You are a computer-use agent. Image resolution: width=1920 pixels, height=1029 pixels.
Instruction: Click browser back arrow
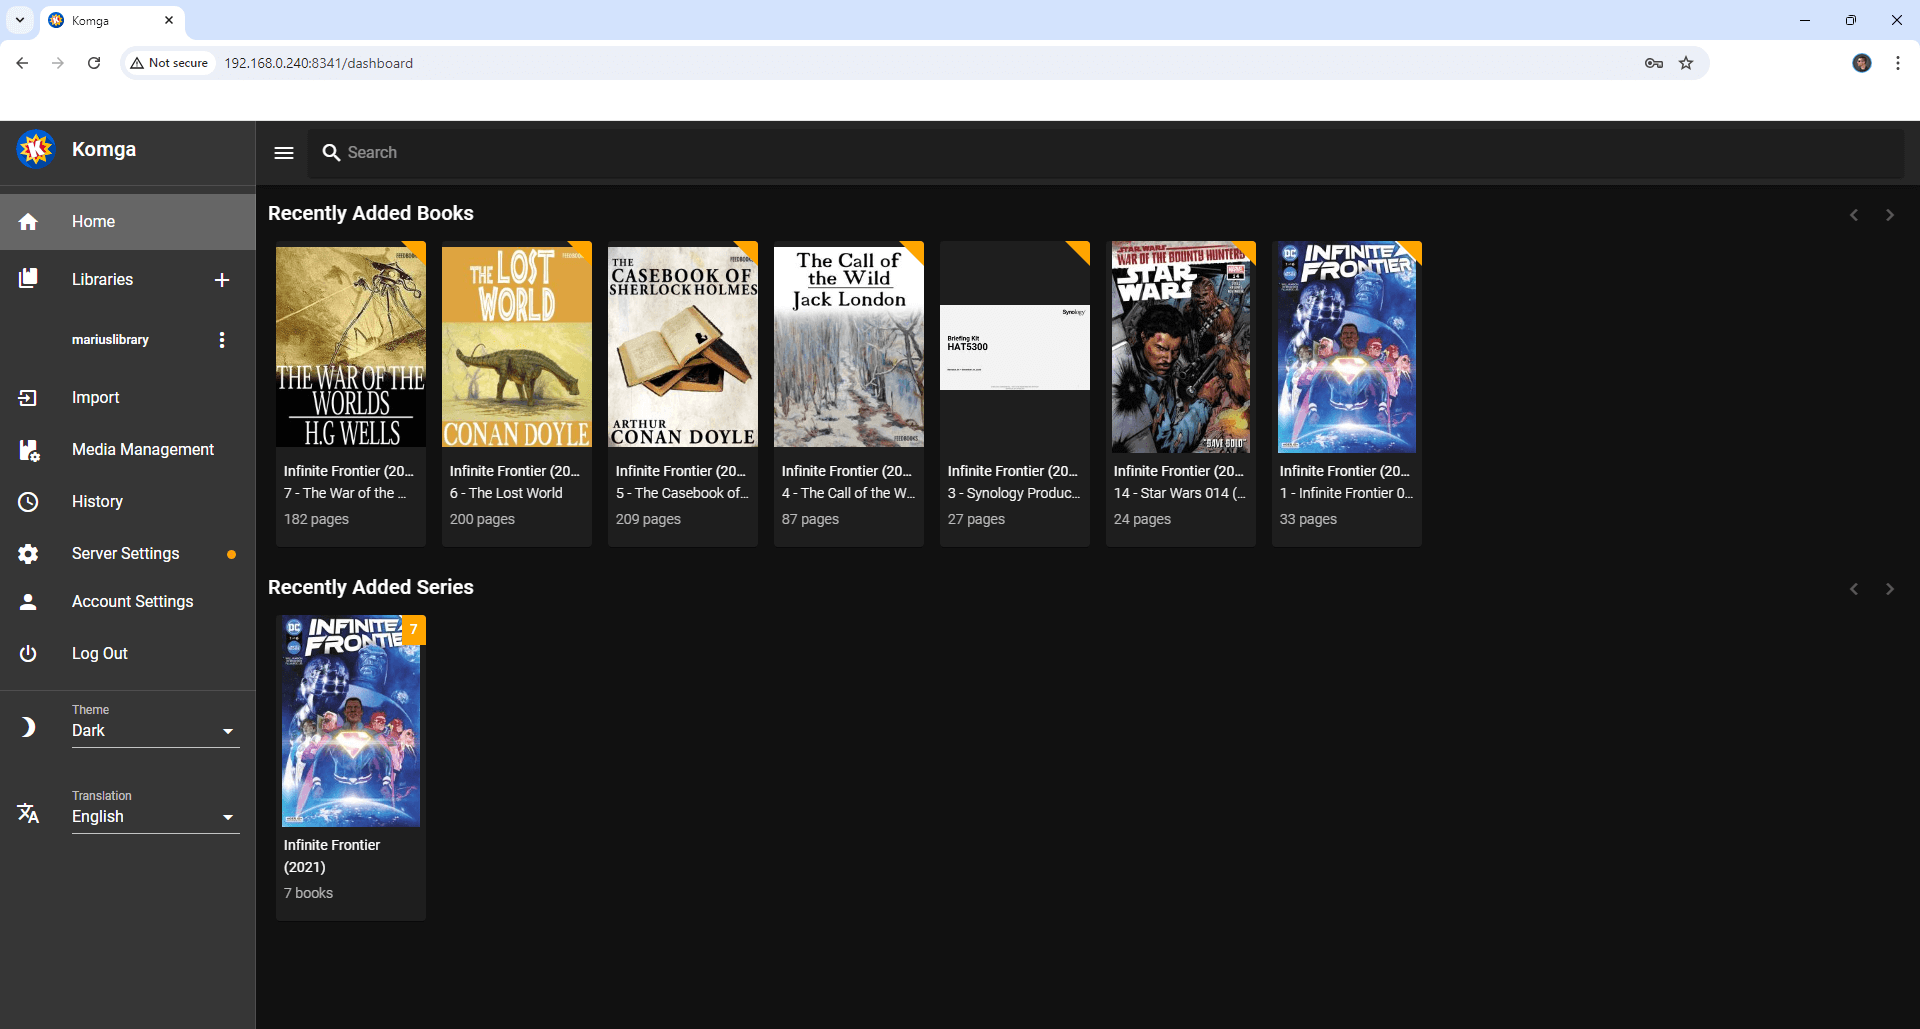[22, 63]
